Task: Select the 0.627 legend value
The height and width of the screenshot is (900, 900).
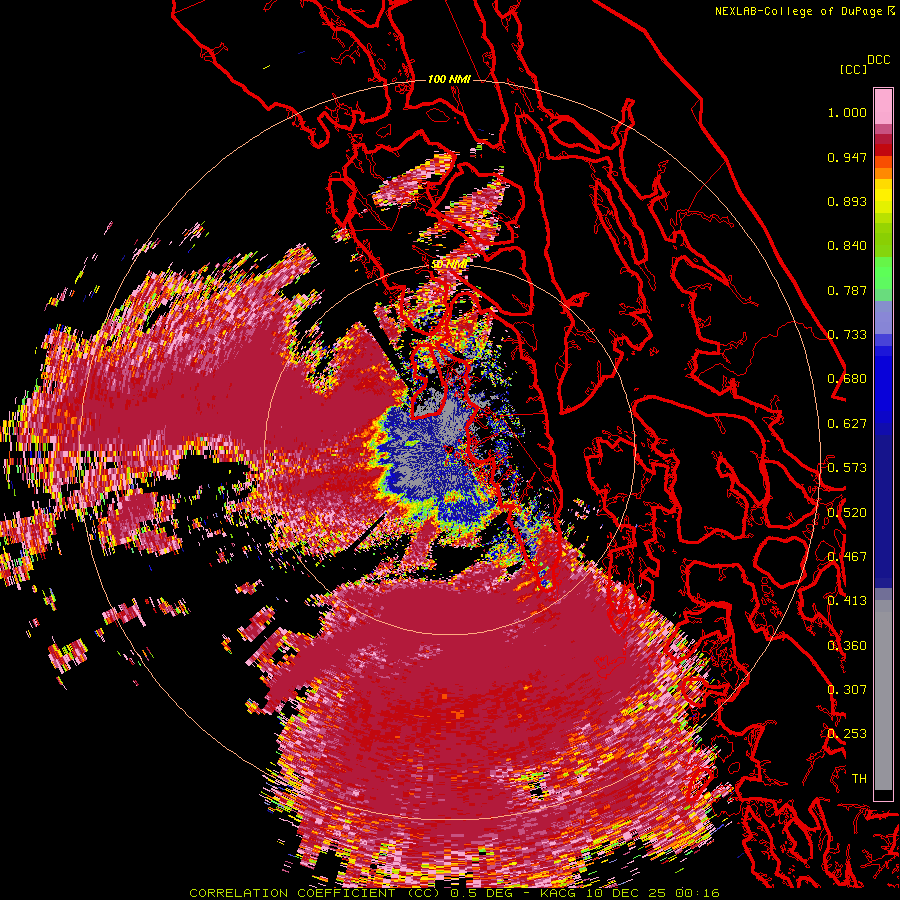Action: coord(847,424)
